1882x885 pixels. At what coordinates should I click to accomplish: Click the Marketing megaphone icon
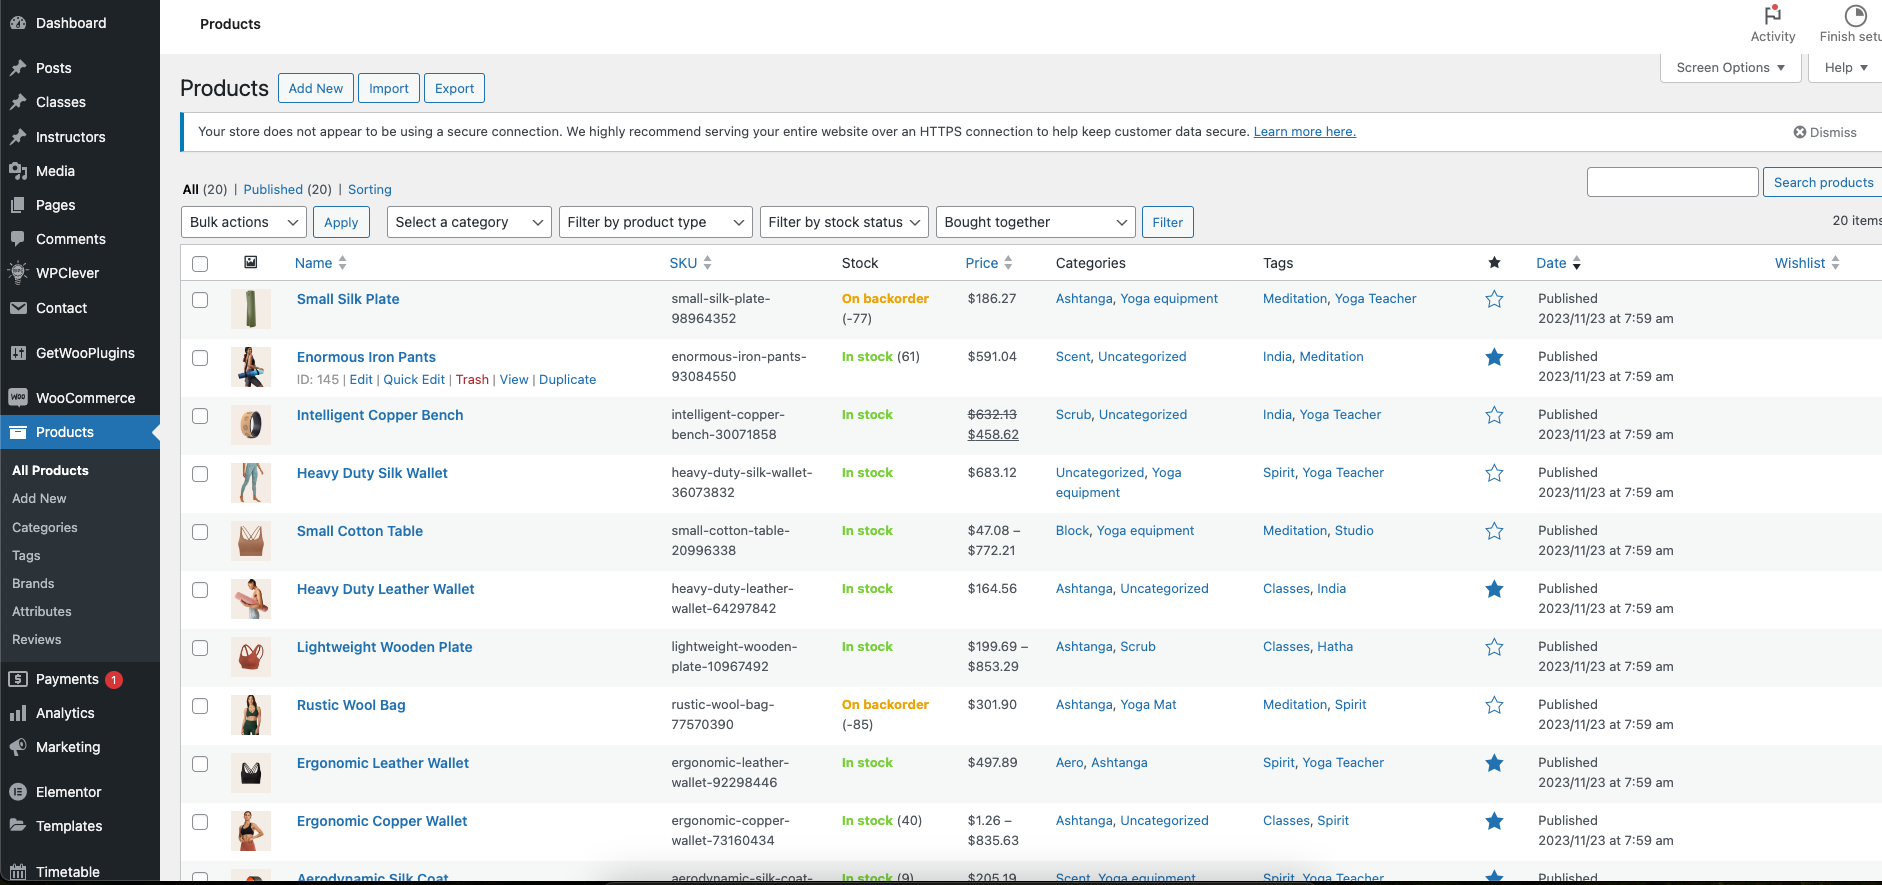(18, 747)
